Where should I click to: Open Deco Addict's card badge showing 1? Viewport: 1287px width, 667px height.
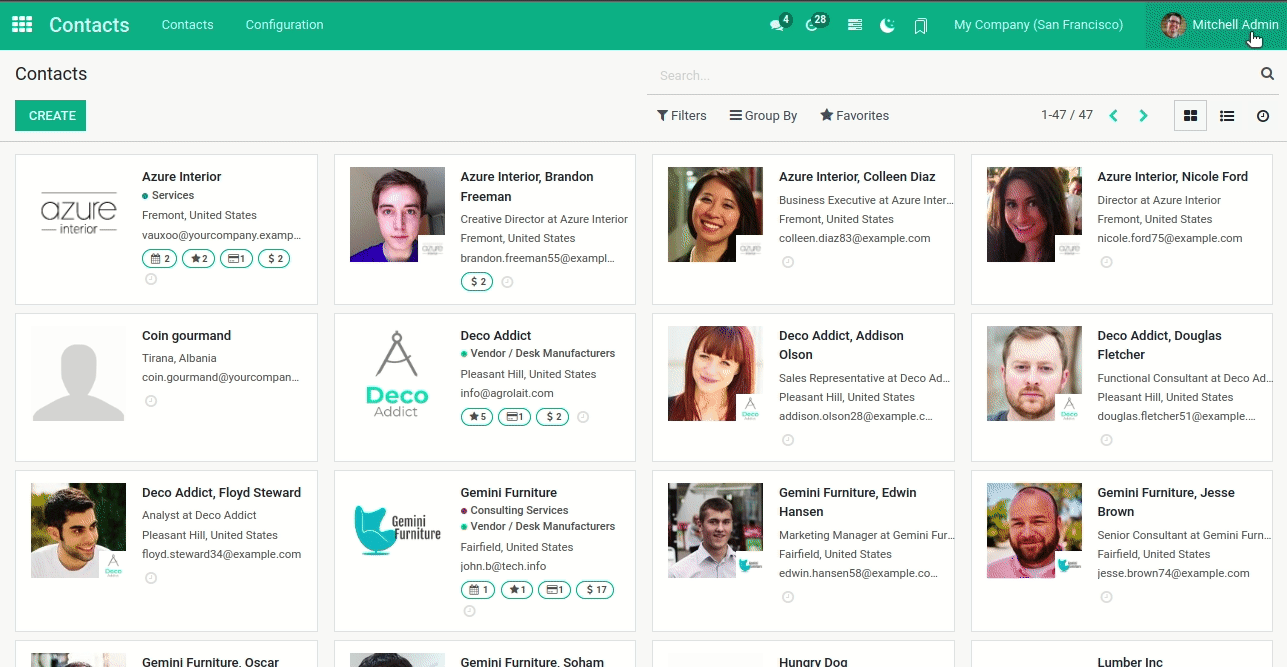point(515,417)
